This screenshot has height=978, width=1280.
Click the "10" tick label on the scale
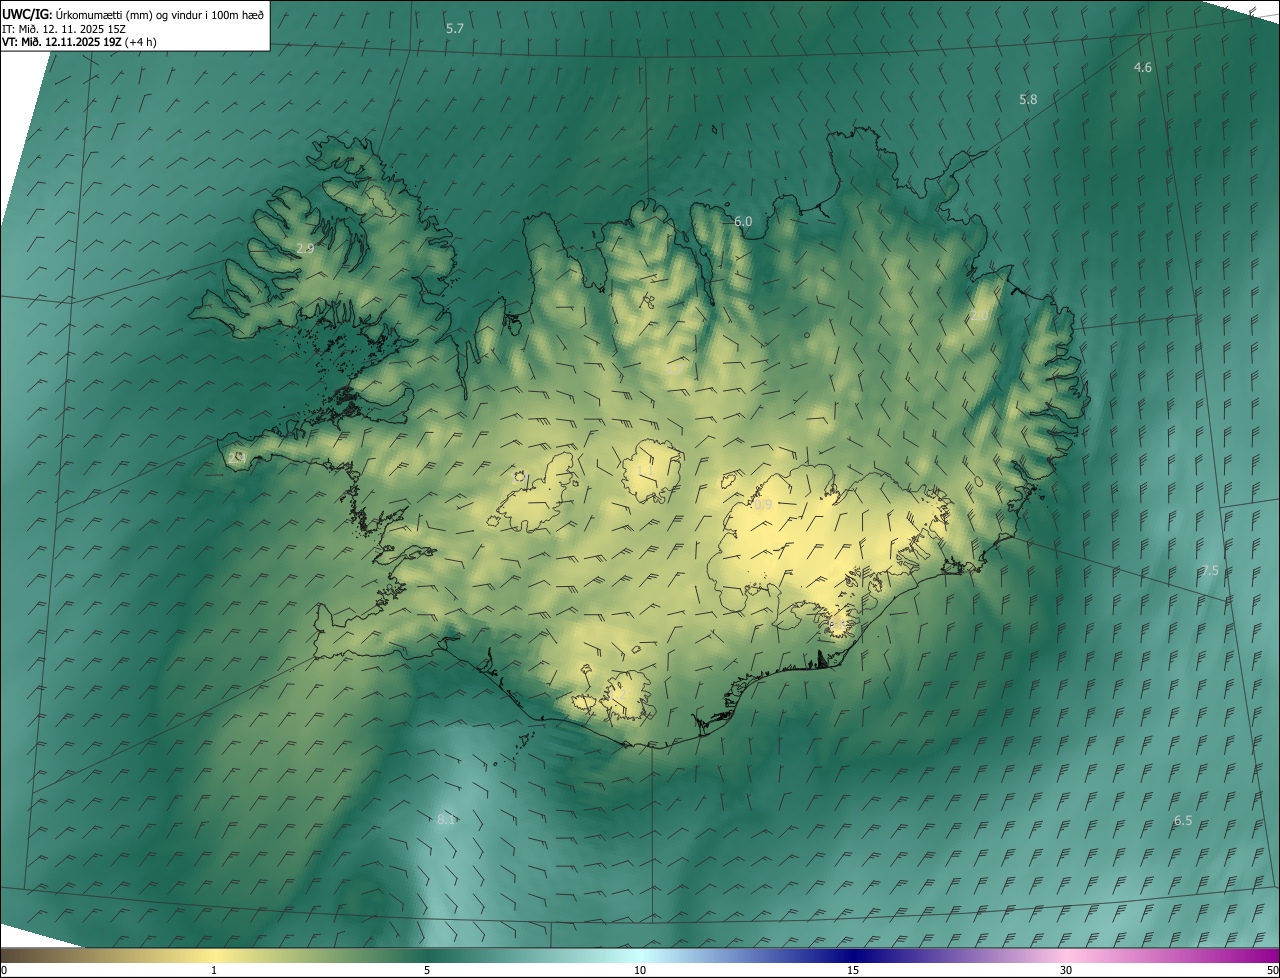tap(640, 970)
